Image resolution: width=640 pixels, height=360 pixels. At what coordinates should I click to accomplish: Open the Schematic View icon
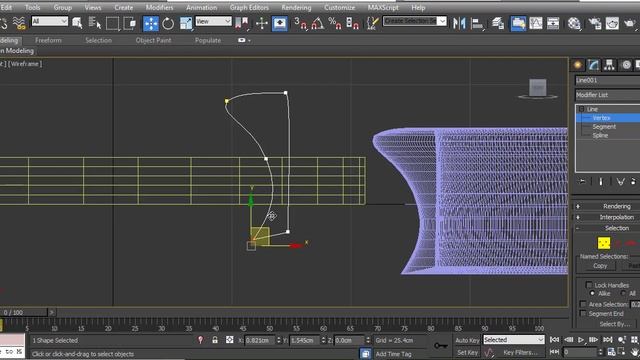[x=553, y=23]
